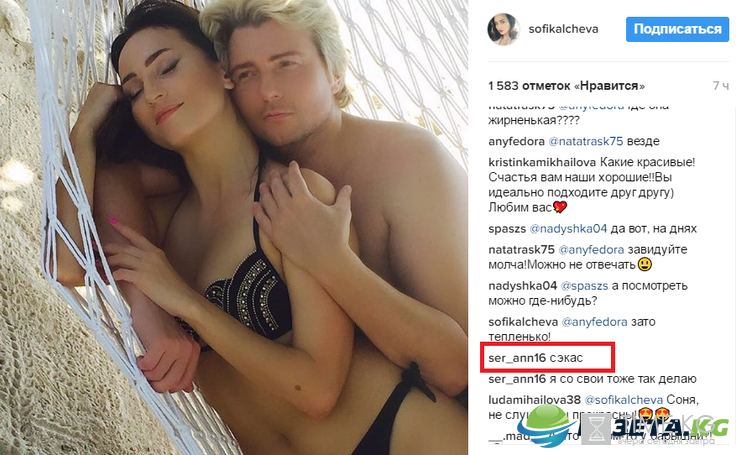Click the @sofikalcheva mention in ludamihailova38 comment
736x455 pixels.
point(623,400)
